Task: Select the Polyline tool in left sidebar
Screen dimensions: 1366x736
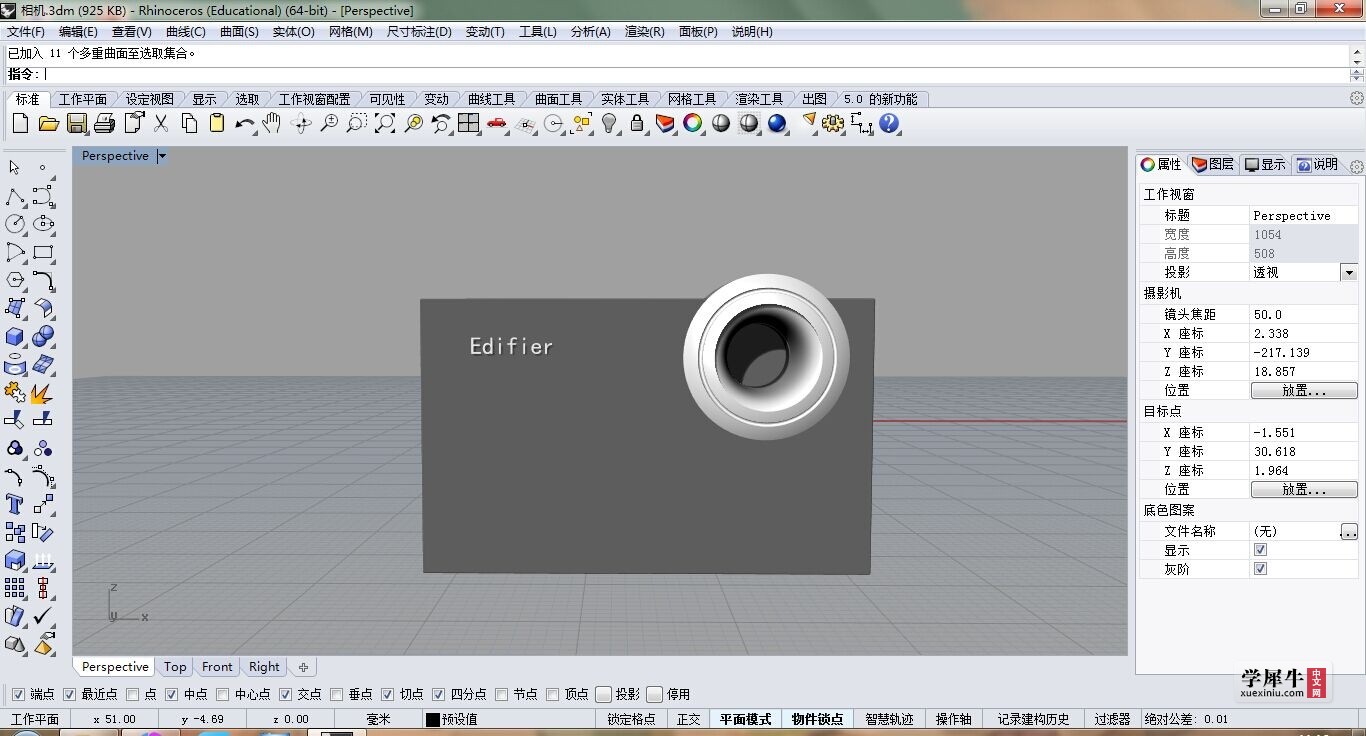Action: [15, 196]
